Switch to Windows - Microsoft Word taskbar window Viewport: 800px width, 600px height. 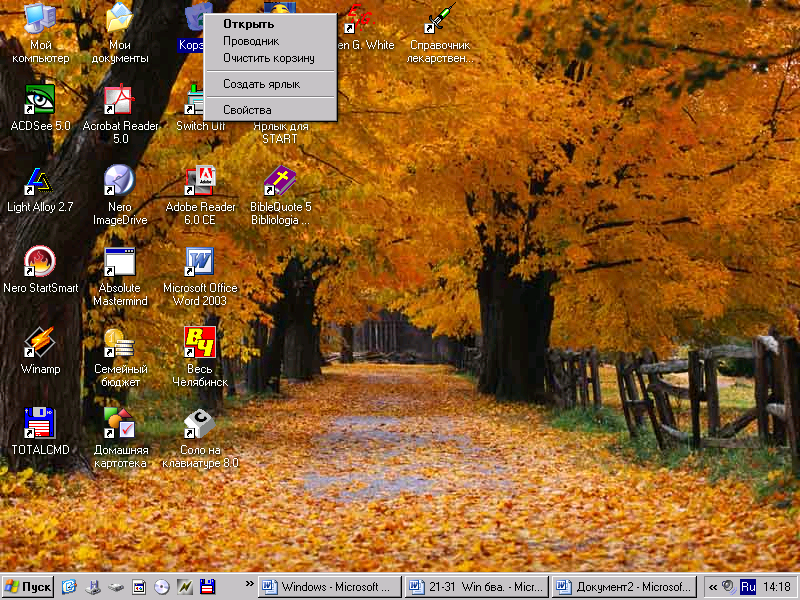[330, 587]
